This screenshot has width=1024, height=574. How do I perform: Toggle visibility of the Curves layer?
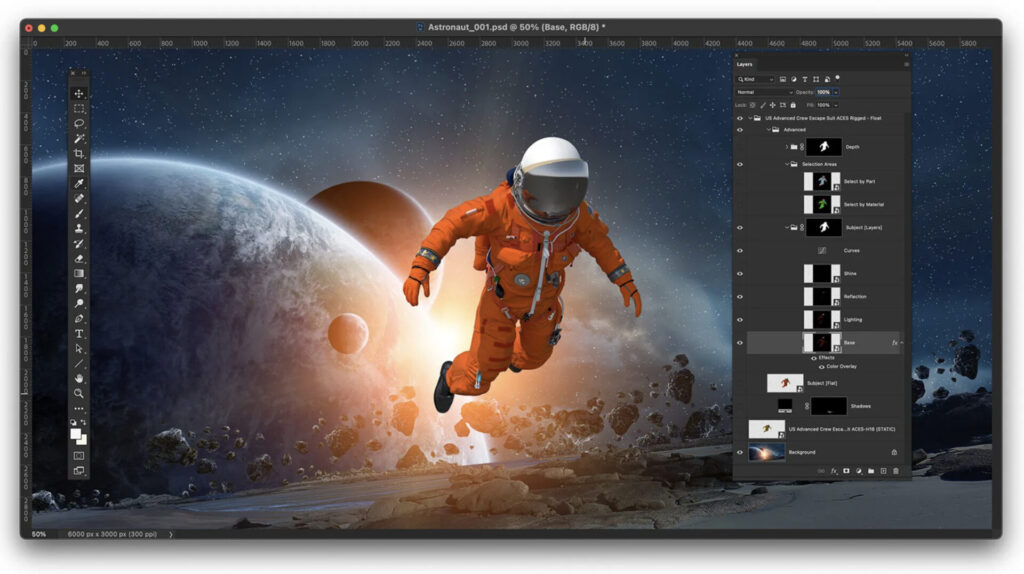point(740,250)
